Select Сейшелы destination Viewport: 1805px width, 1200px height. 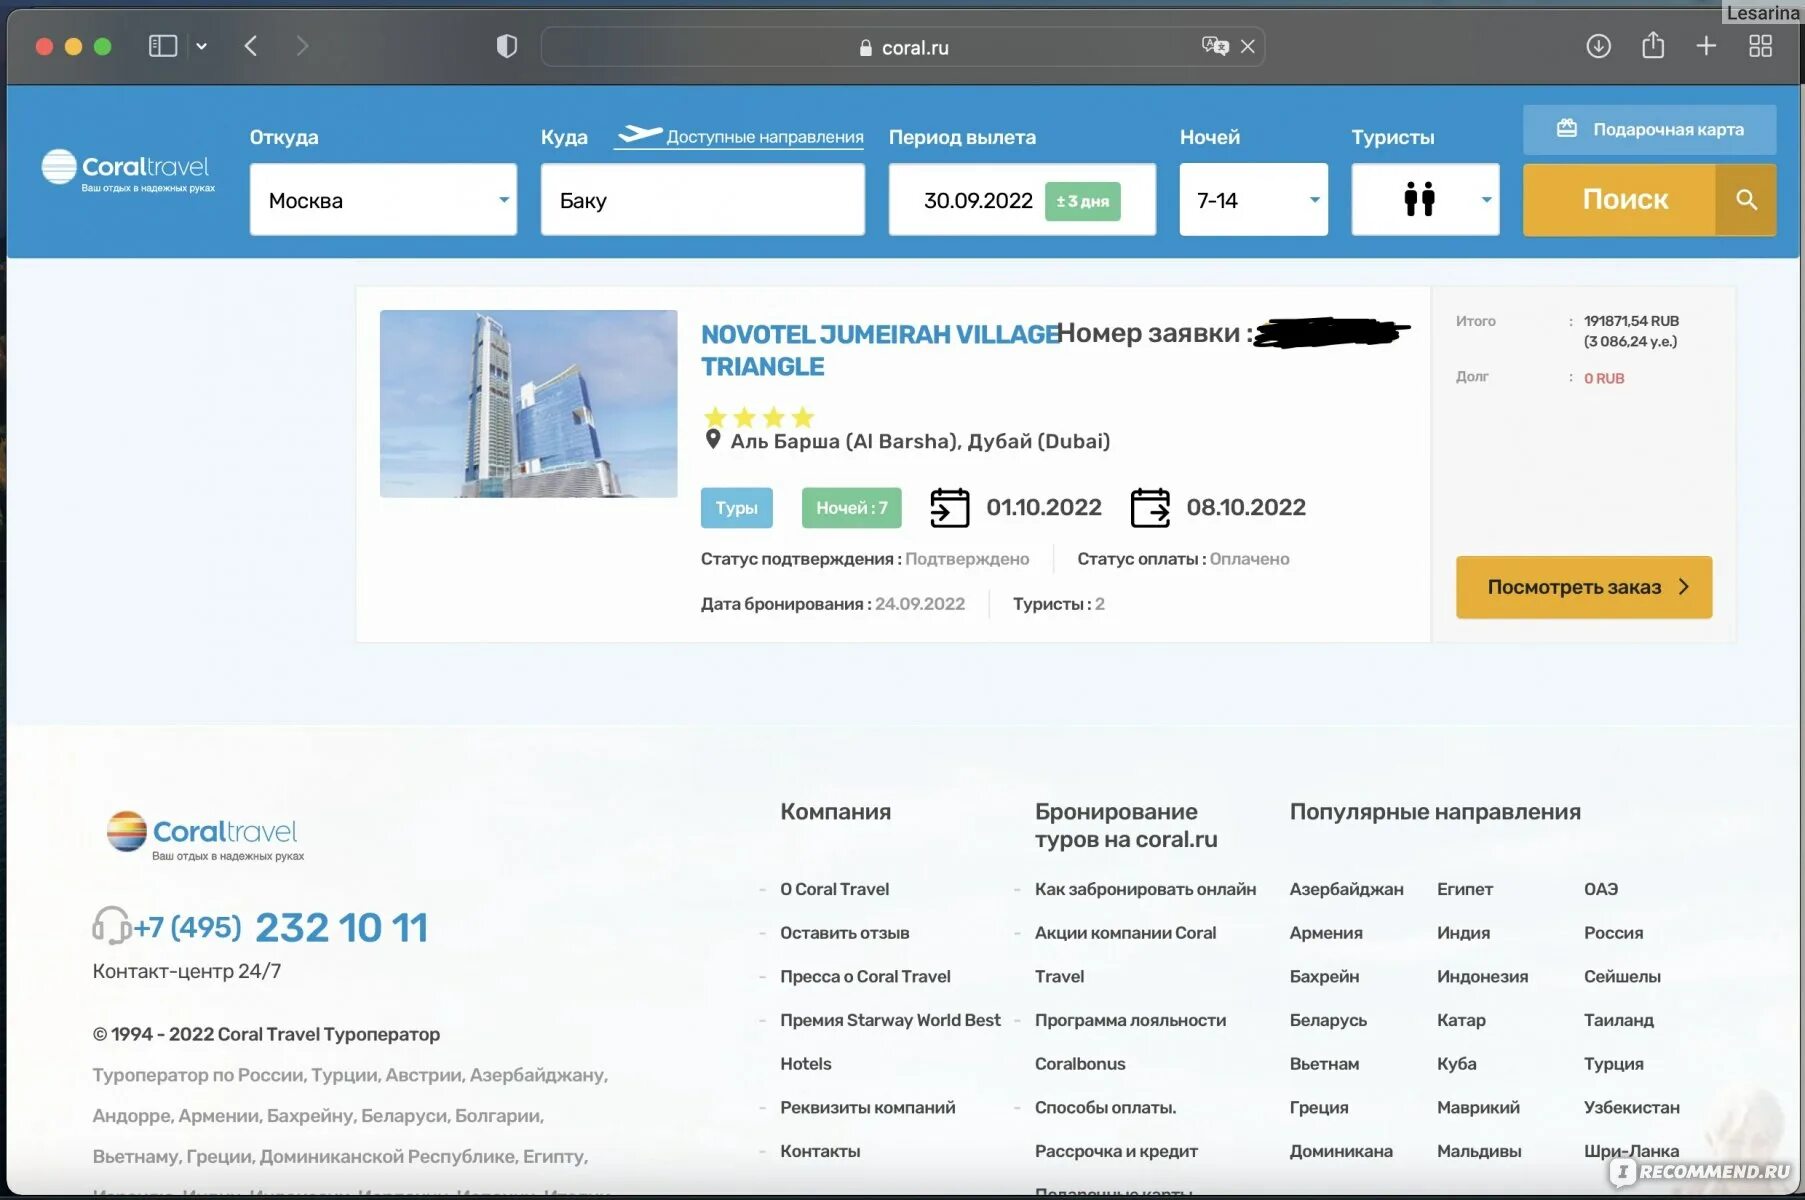1622,976
